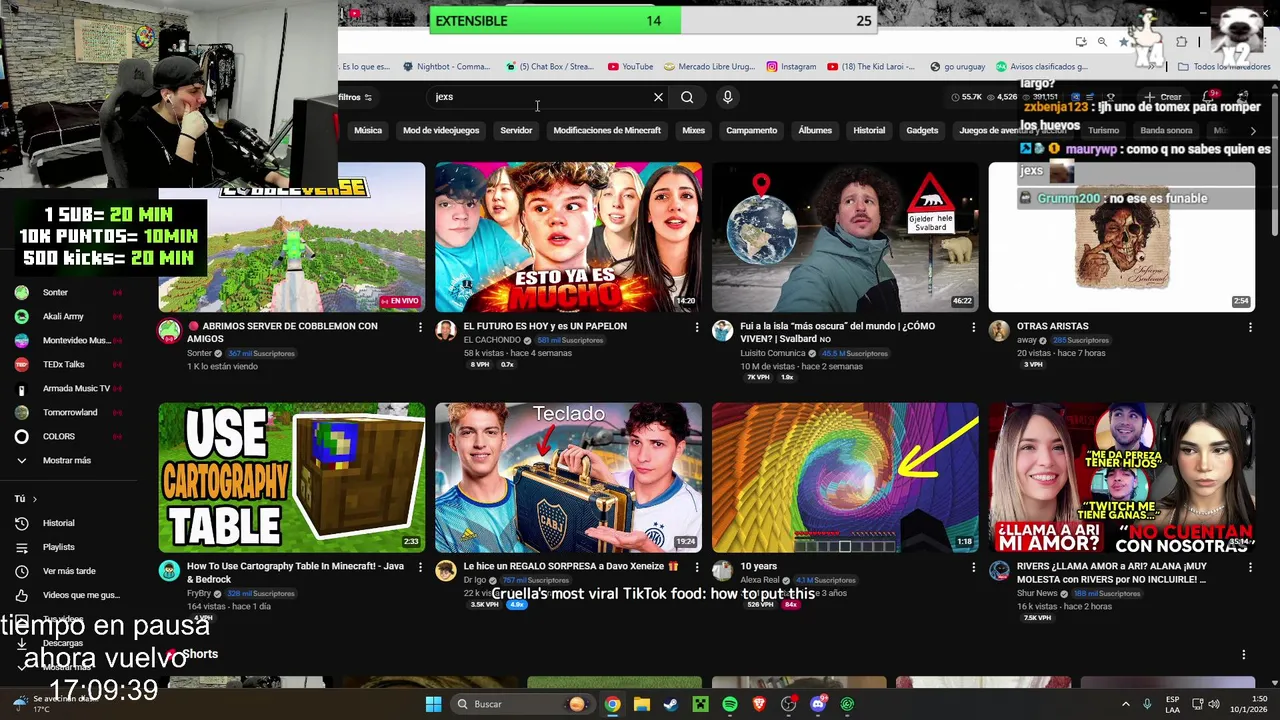Open The Kid Laroi bookmark
The image size is (1280, 720).
click(x=870, y=67)
